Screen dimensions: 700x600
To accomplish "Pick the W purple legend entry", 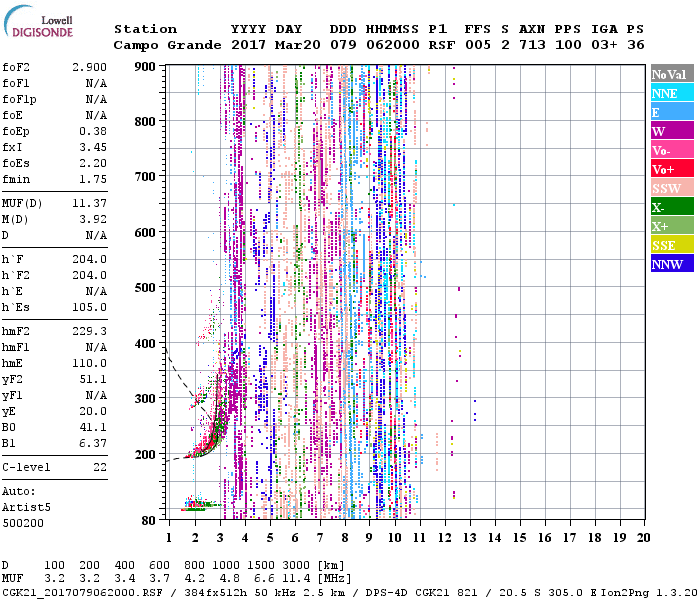I will click(672, 131).
